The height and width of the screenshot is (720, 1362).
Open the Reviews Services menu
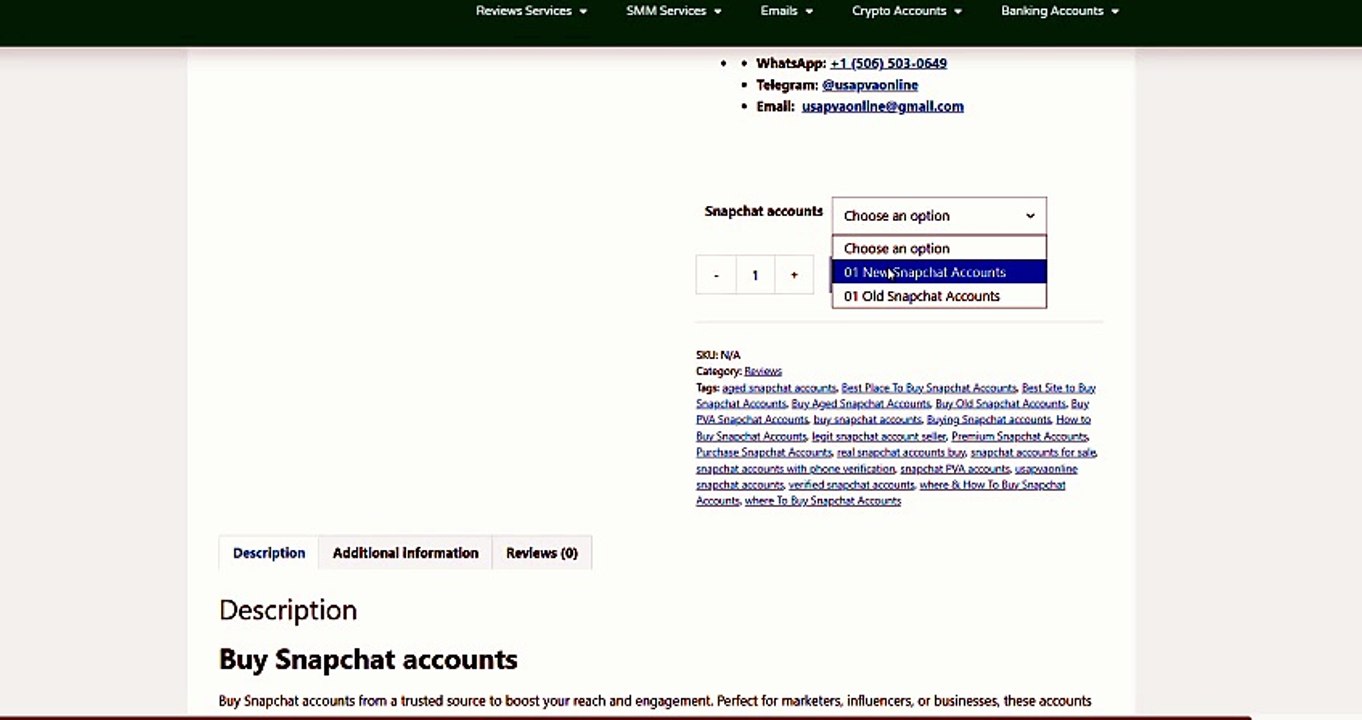point(531,11)
